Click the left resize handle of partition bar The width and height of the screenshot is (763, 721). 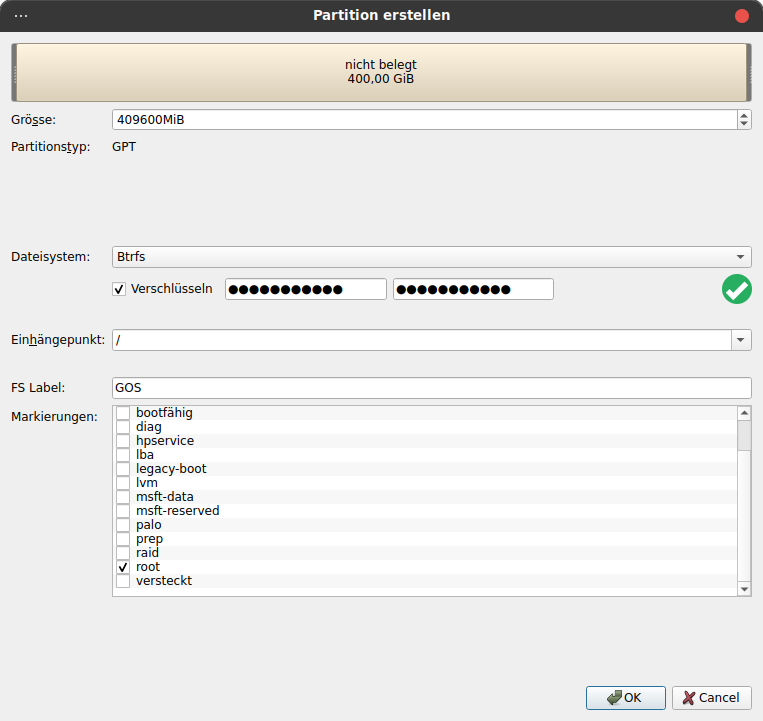point(14,72)
